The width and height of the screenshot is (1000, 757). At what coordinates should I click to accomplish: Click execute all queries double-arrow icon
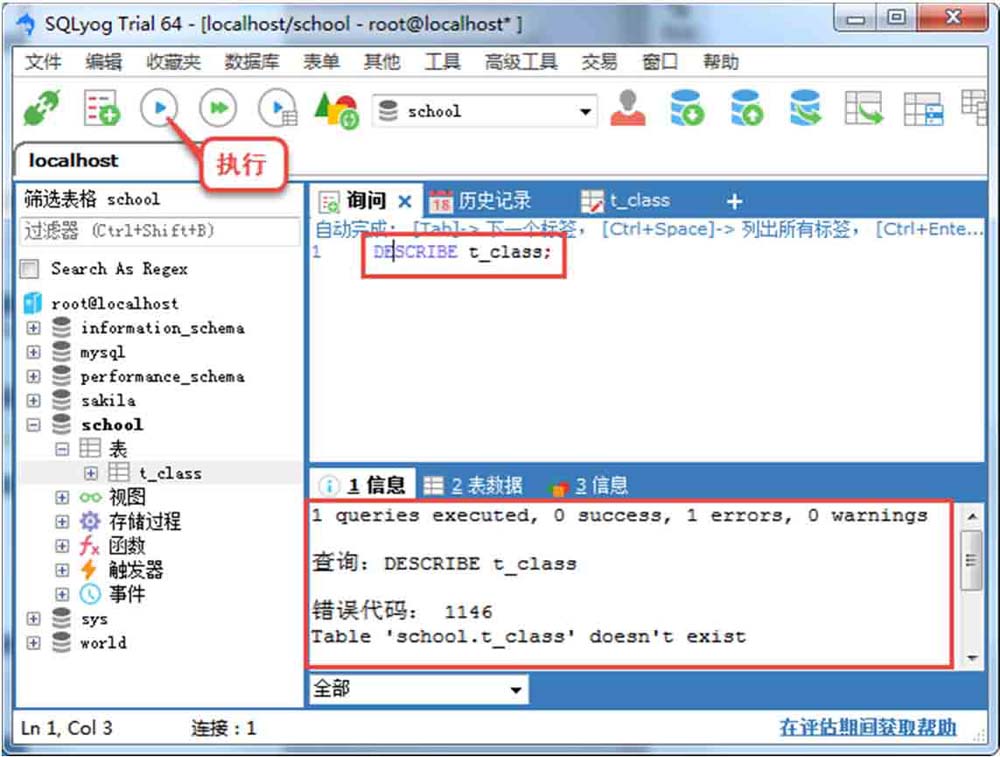click(x=218, y=108)
